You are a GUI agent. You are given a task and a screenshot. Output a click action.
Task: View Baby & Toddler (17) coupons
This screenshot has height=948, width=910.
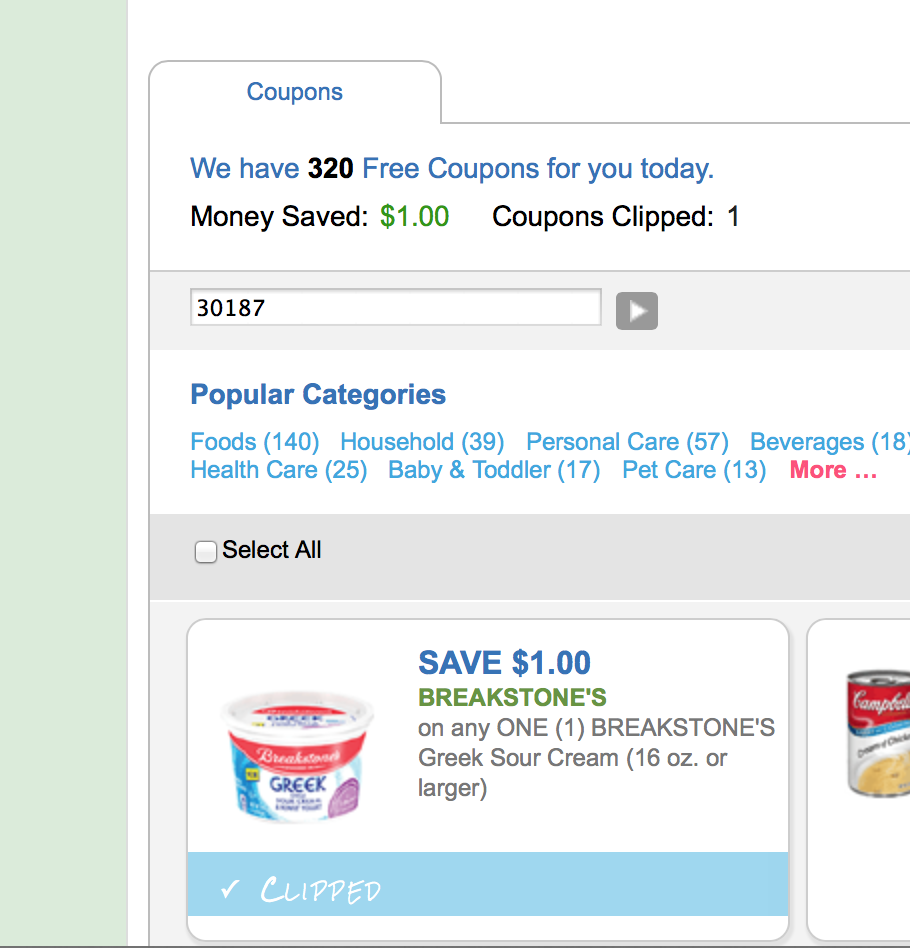(494, 470)
